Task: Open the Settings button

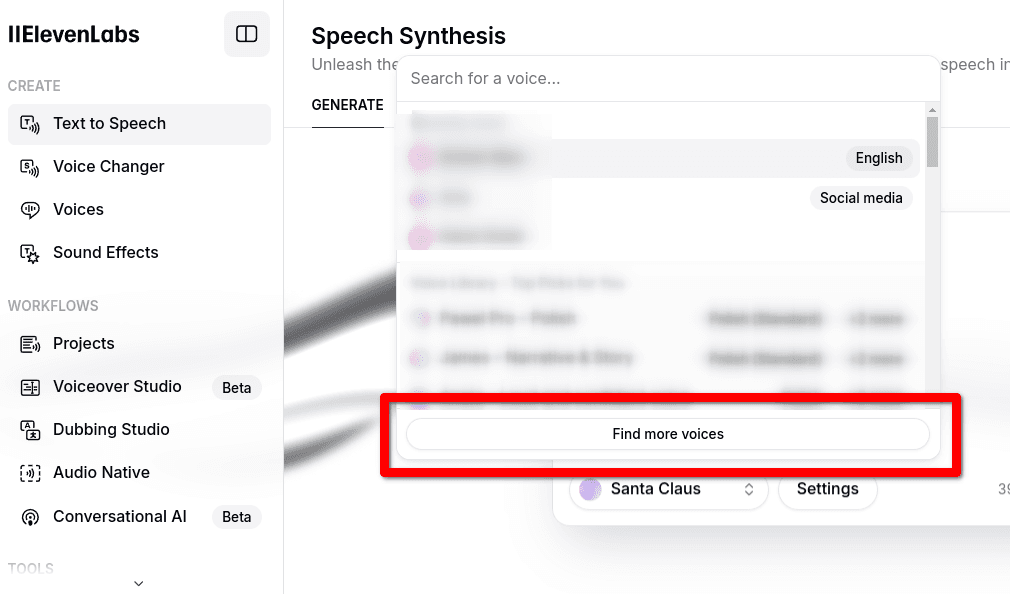Action: pyautogui.click(x=828, y=489)
